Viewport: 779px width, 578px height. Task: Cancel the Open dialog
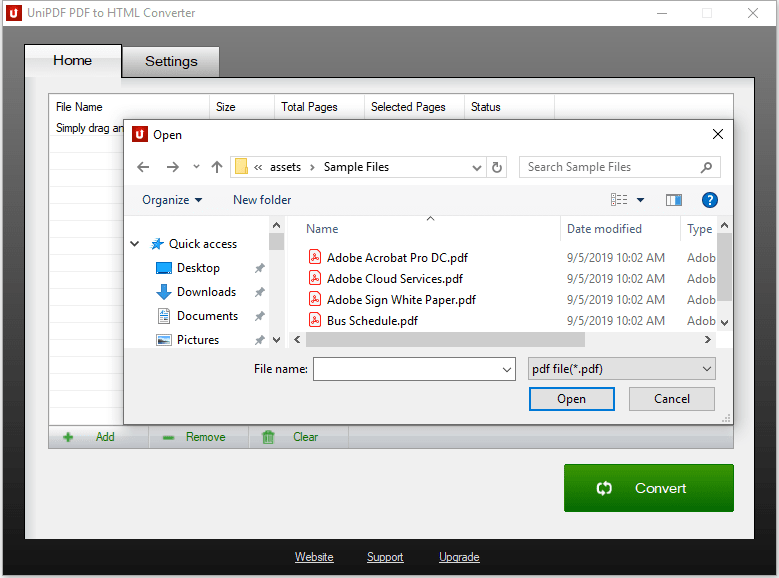point(672,399)
